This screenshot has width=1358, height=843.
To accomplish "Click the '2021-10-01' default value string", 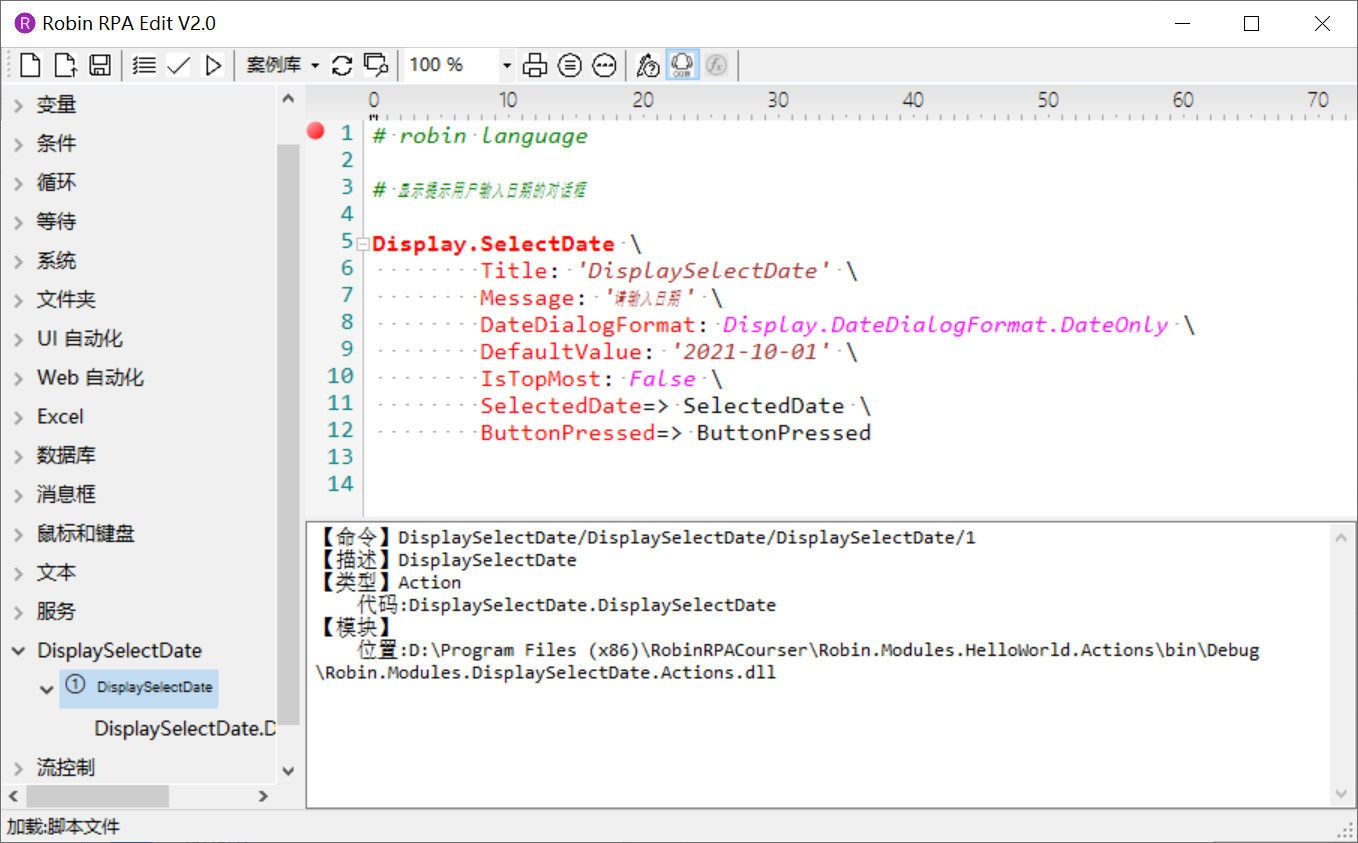I will (751, 352).
